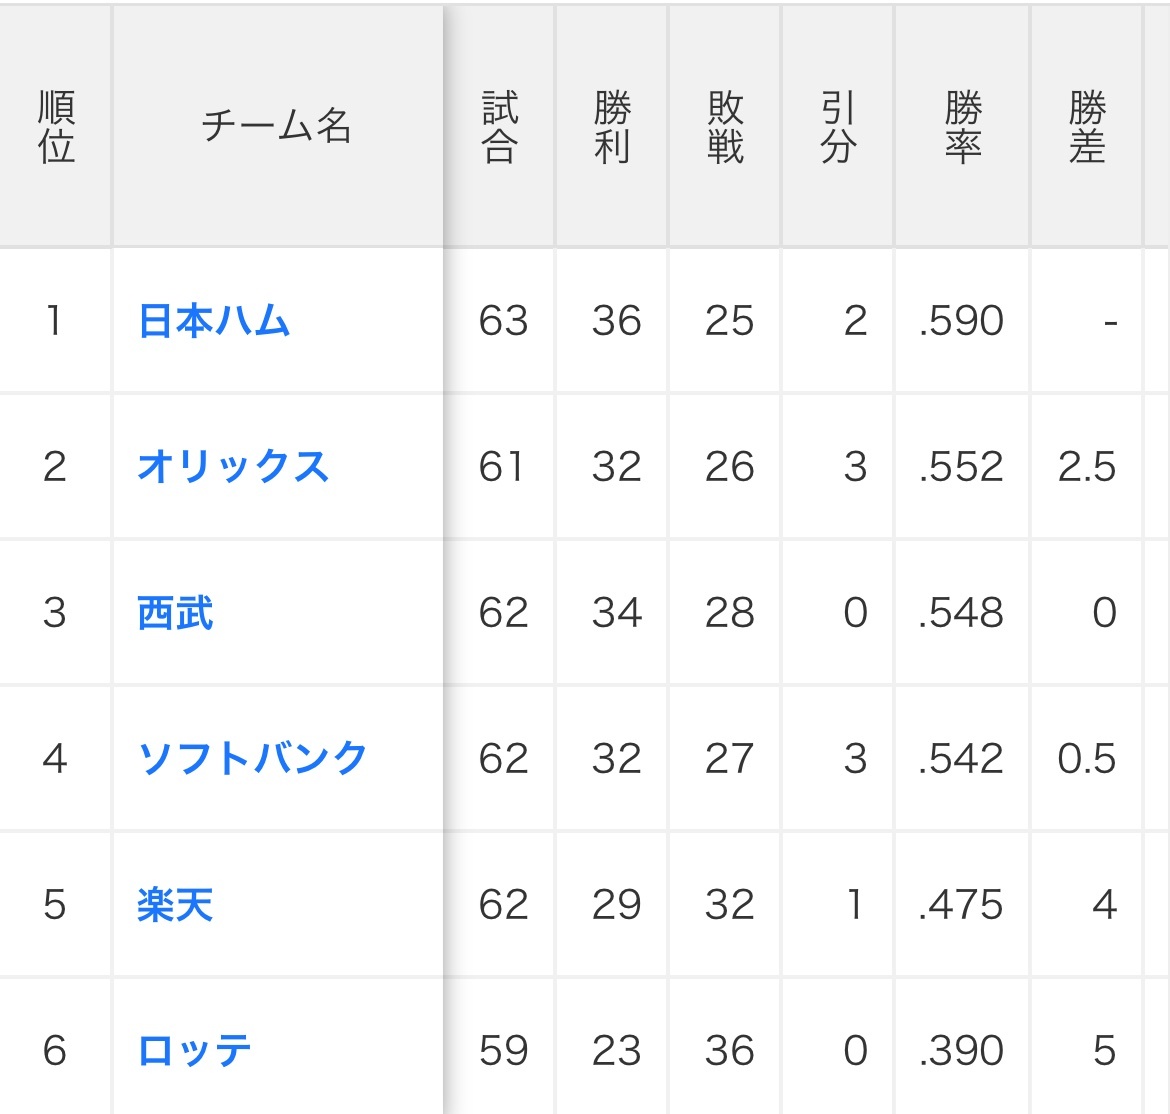The image size is (1170, 1114).
Task: Select the 試合 column header
Action: click(499, 126)
